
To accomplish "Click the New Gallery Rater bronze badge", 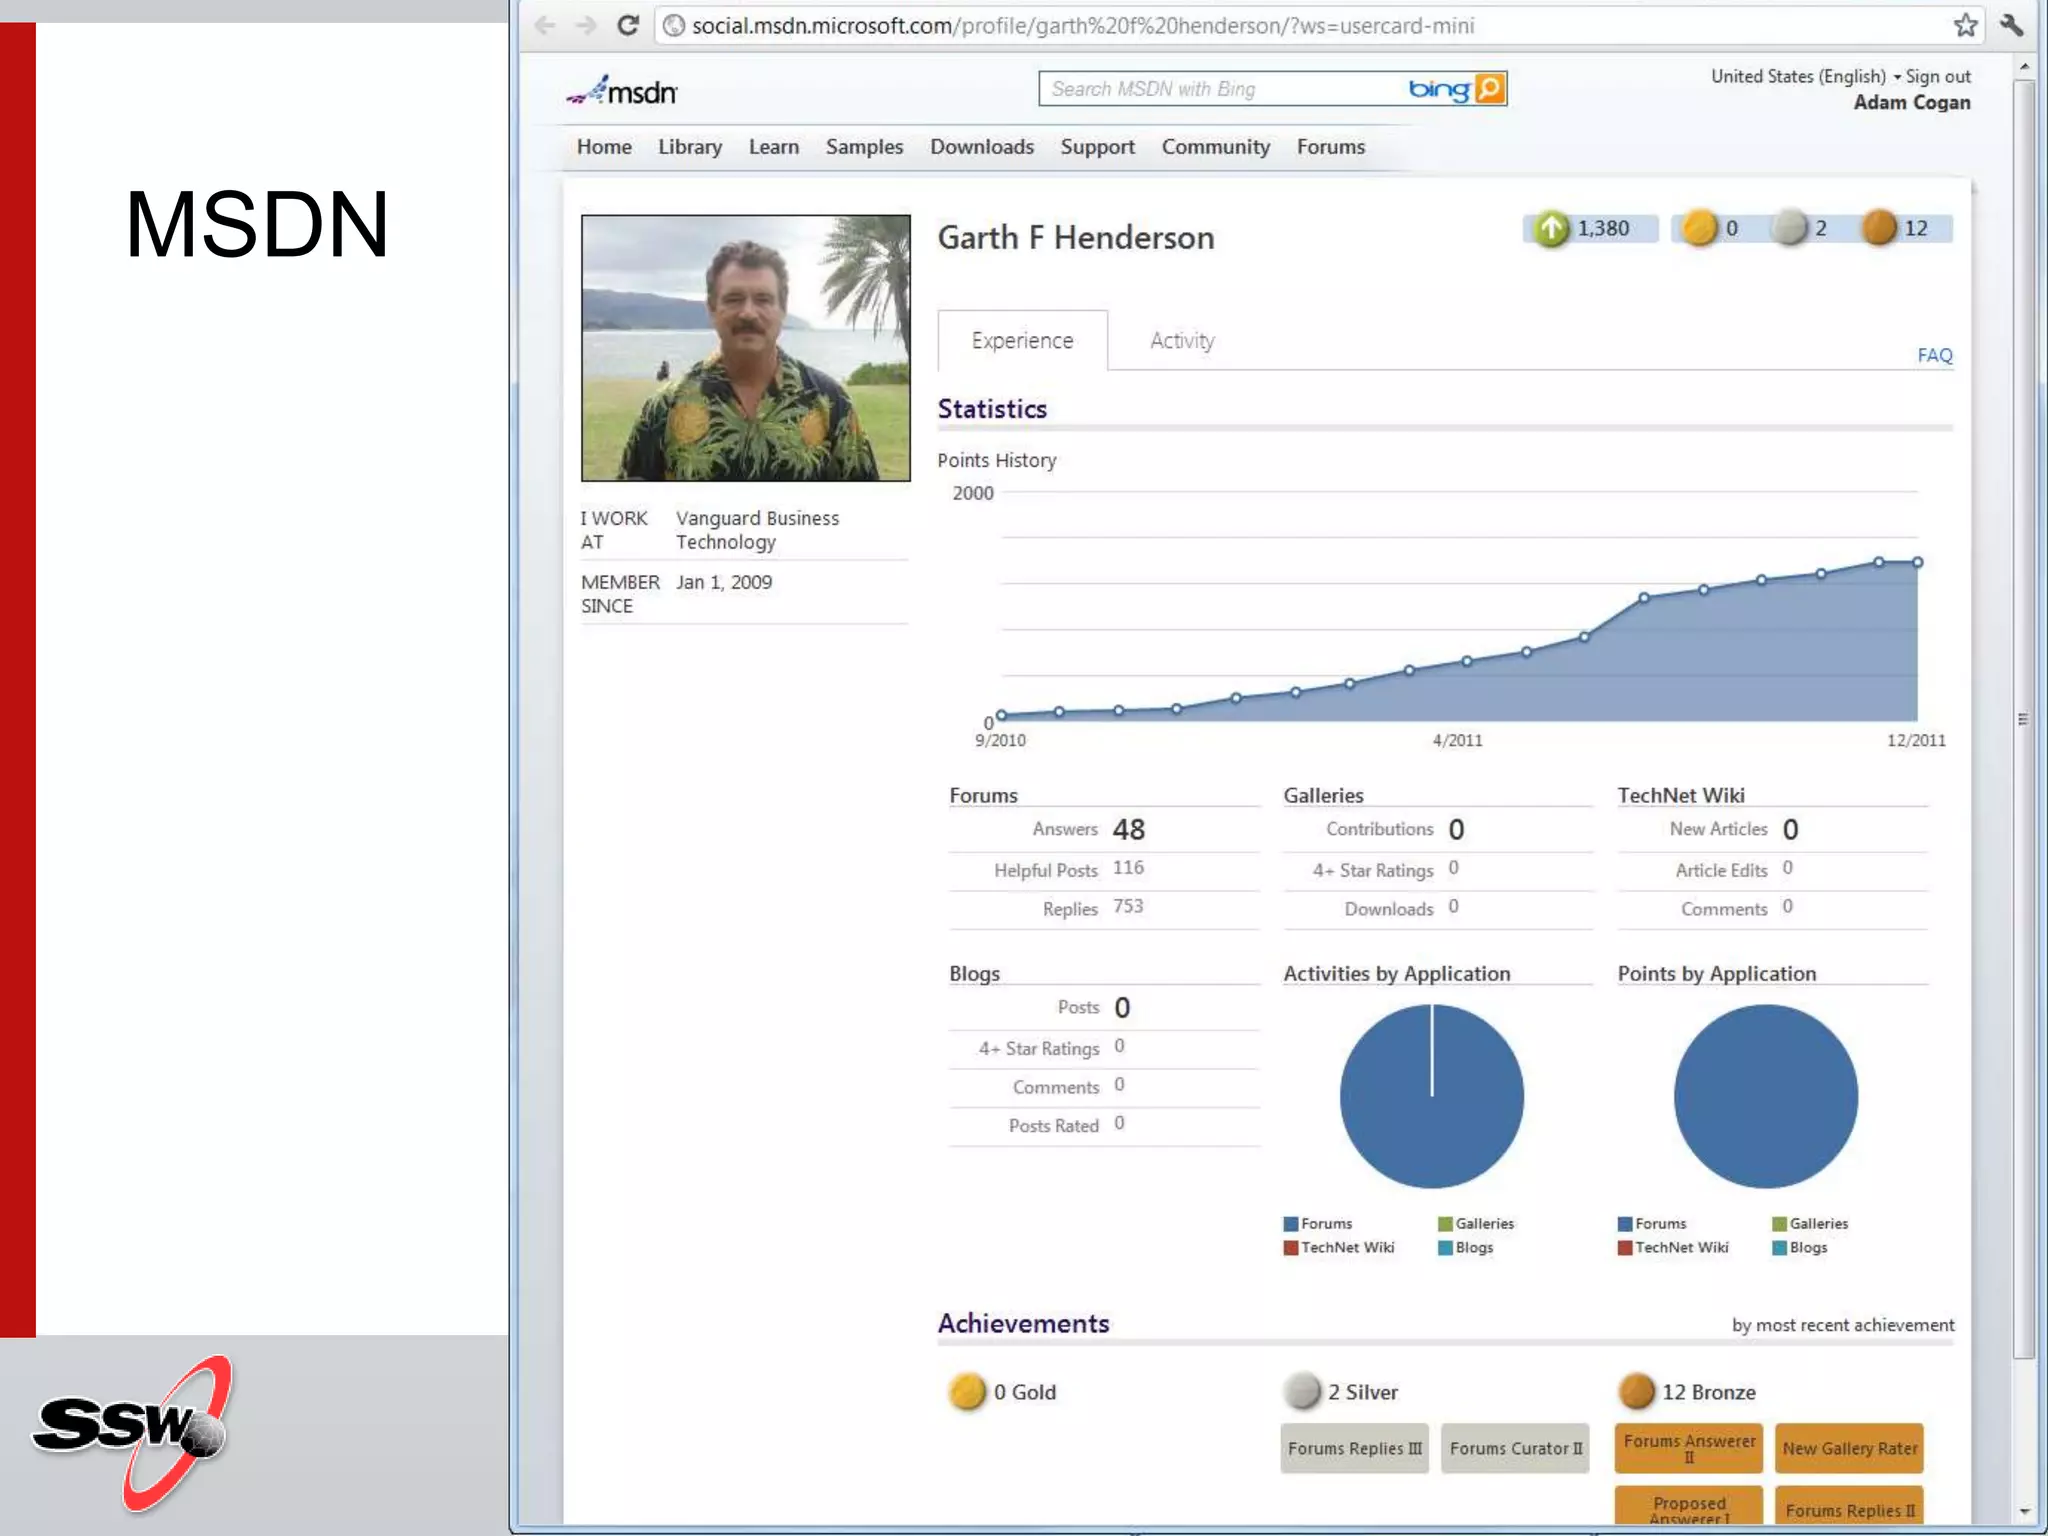I will click(1849, 1448).
